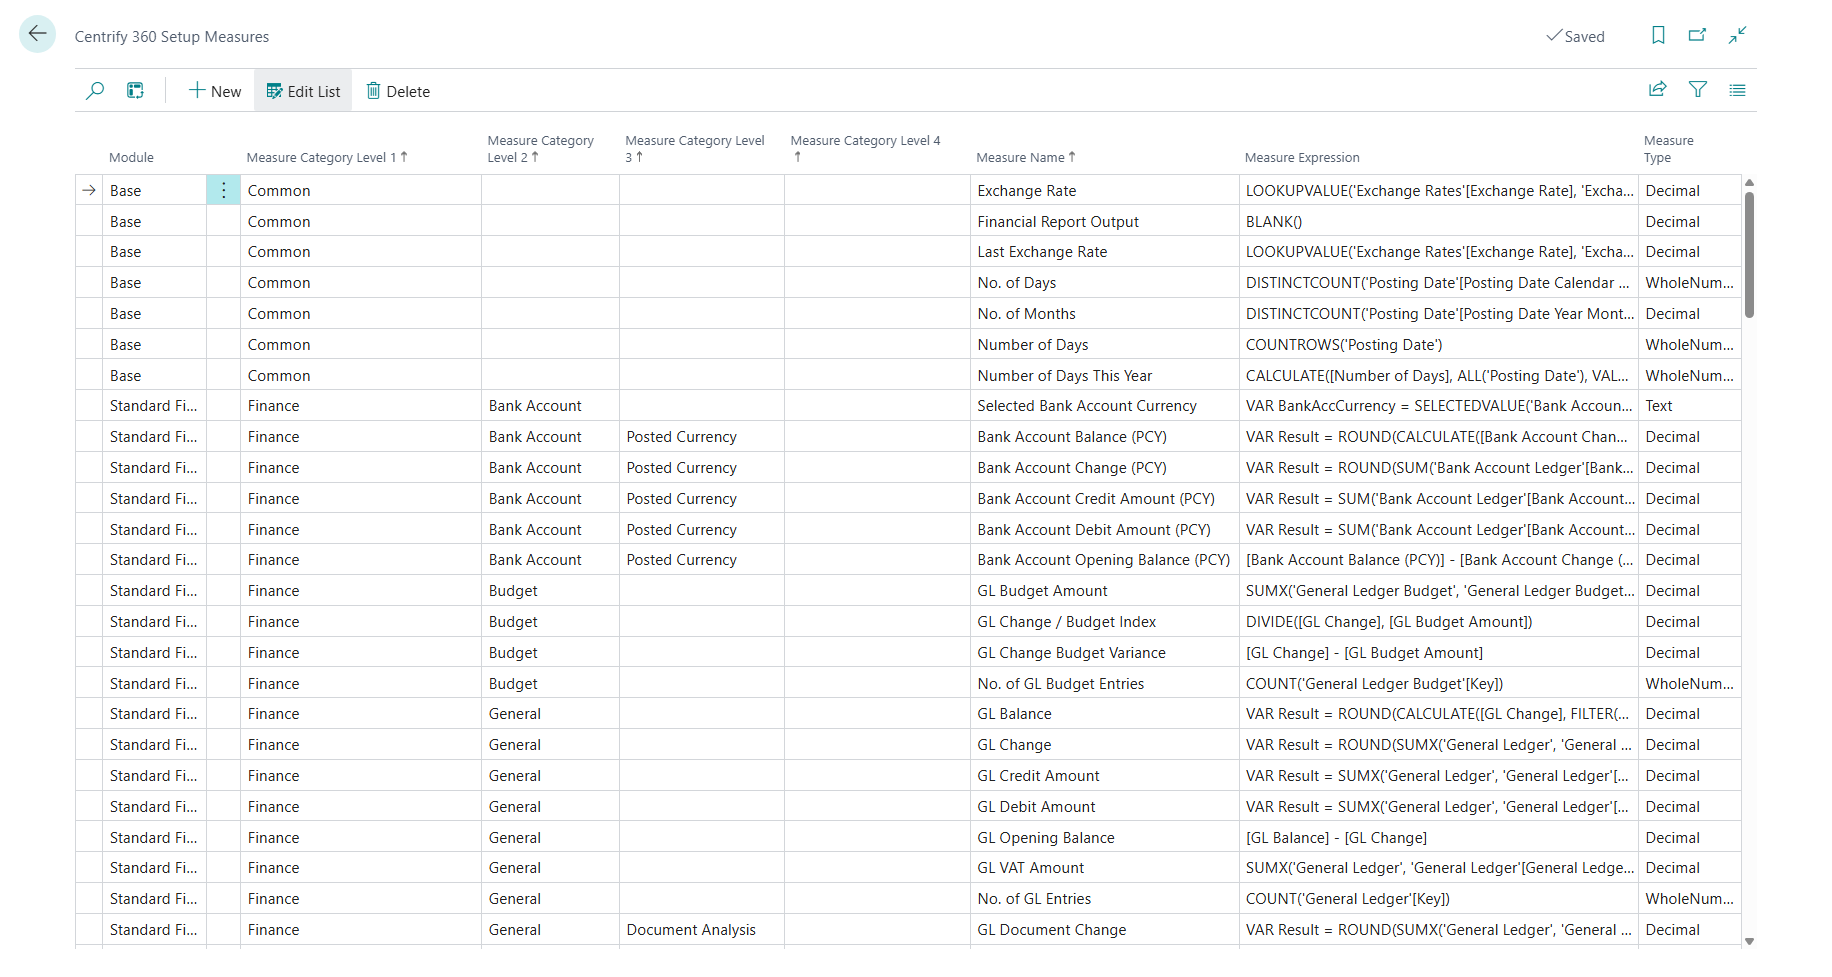Image resolution: width=1832 pixels, height=977 pixels.
Task: Create a new measure with New
Action: (x=215, y=91)
